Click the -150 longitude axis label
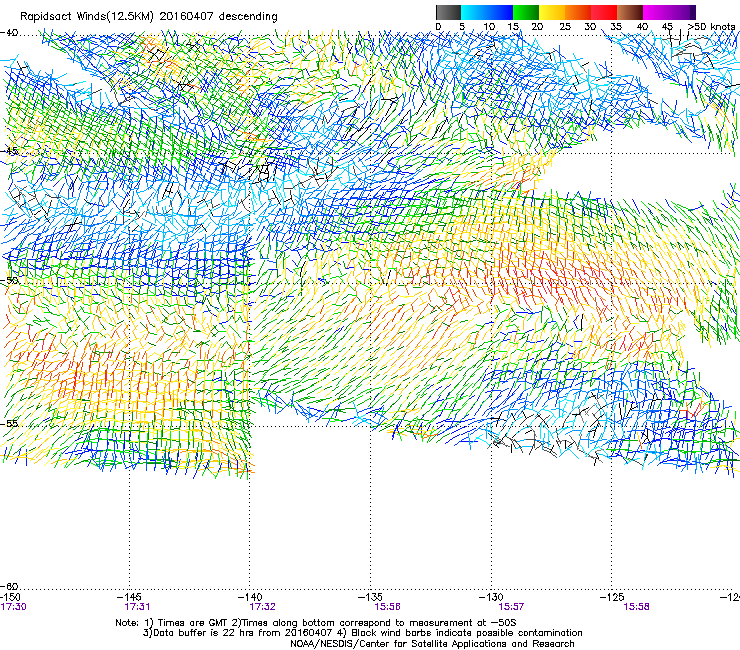 10,597
